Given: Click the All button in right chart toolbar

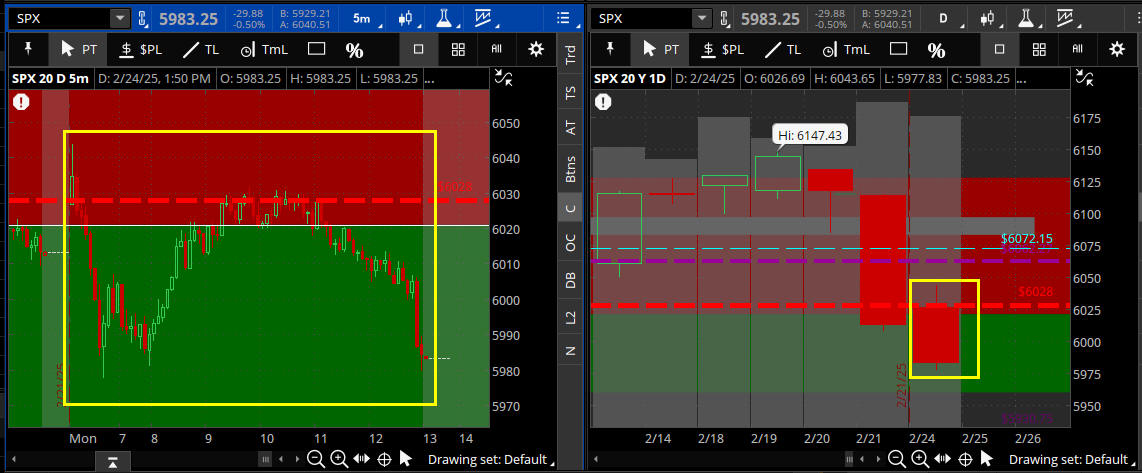Looking at the screenshot, I should tap(1078, 49).
